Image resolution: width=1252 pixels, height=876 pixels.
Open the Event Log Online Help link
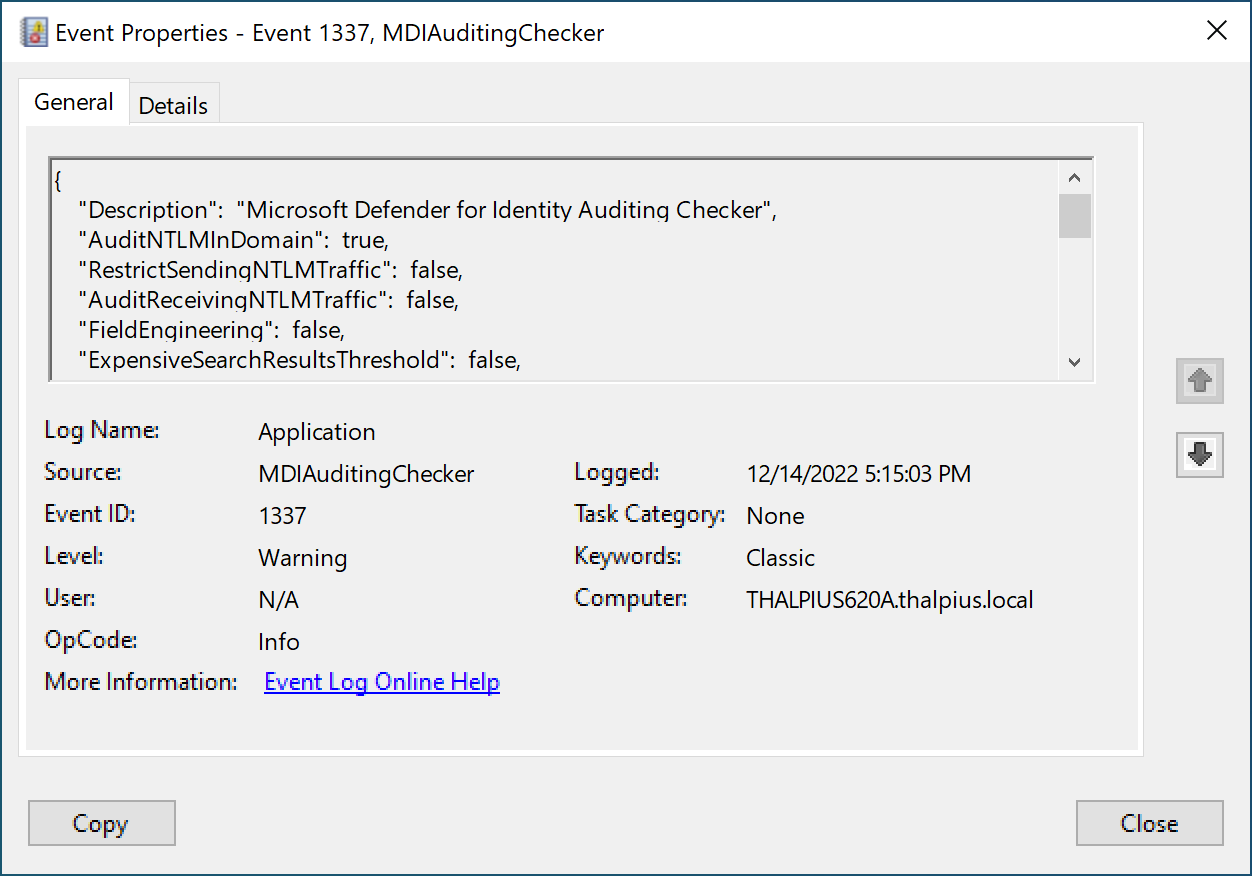(382, 682)
